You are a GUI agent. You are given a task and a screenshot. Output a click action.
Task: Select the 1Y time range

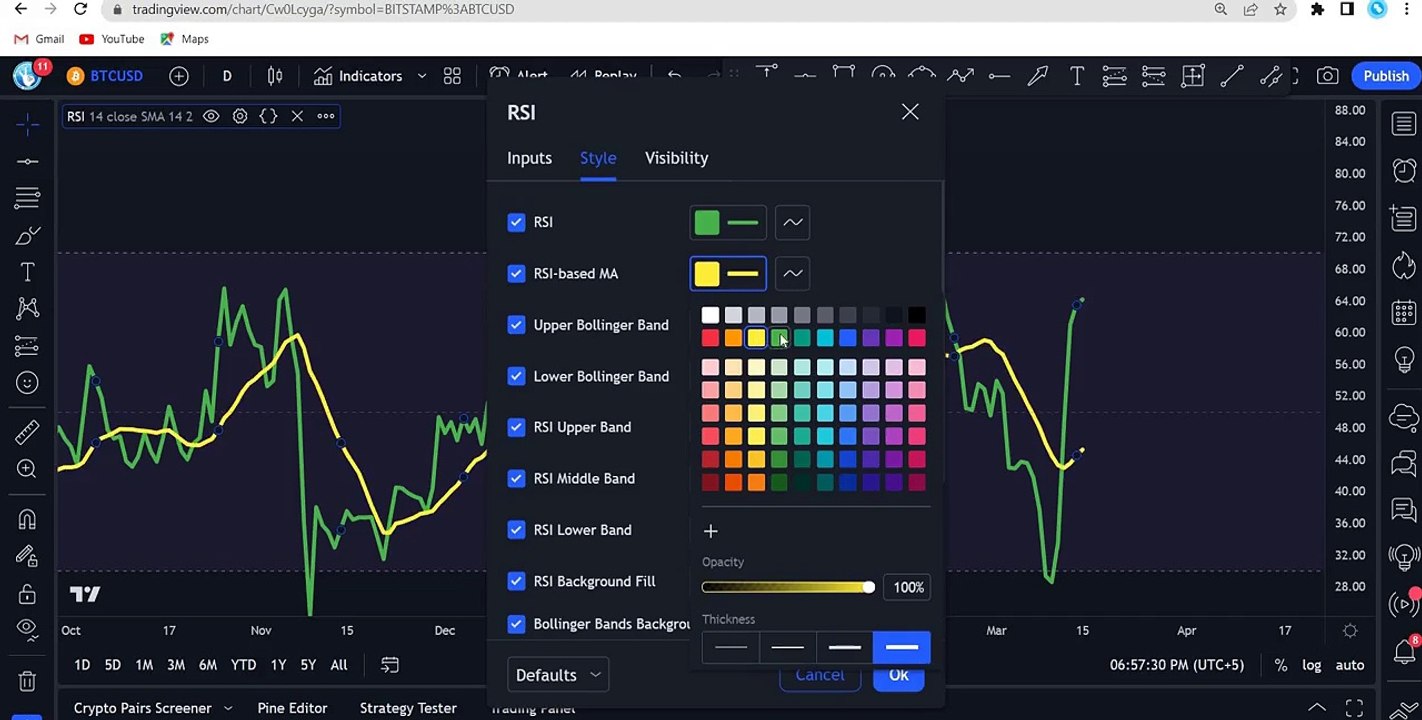[x=278, y=665]
